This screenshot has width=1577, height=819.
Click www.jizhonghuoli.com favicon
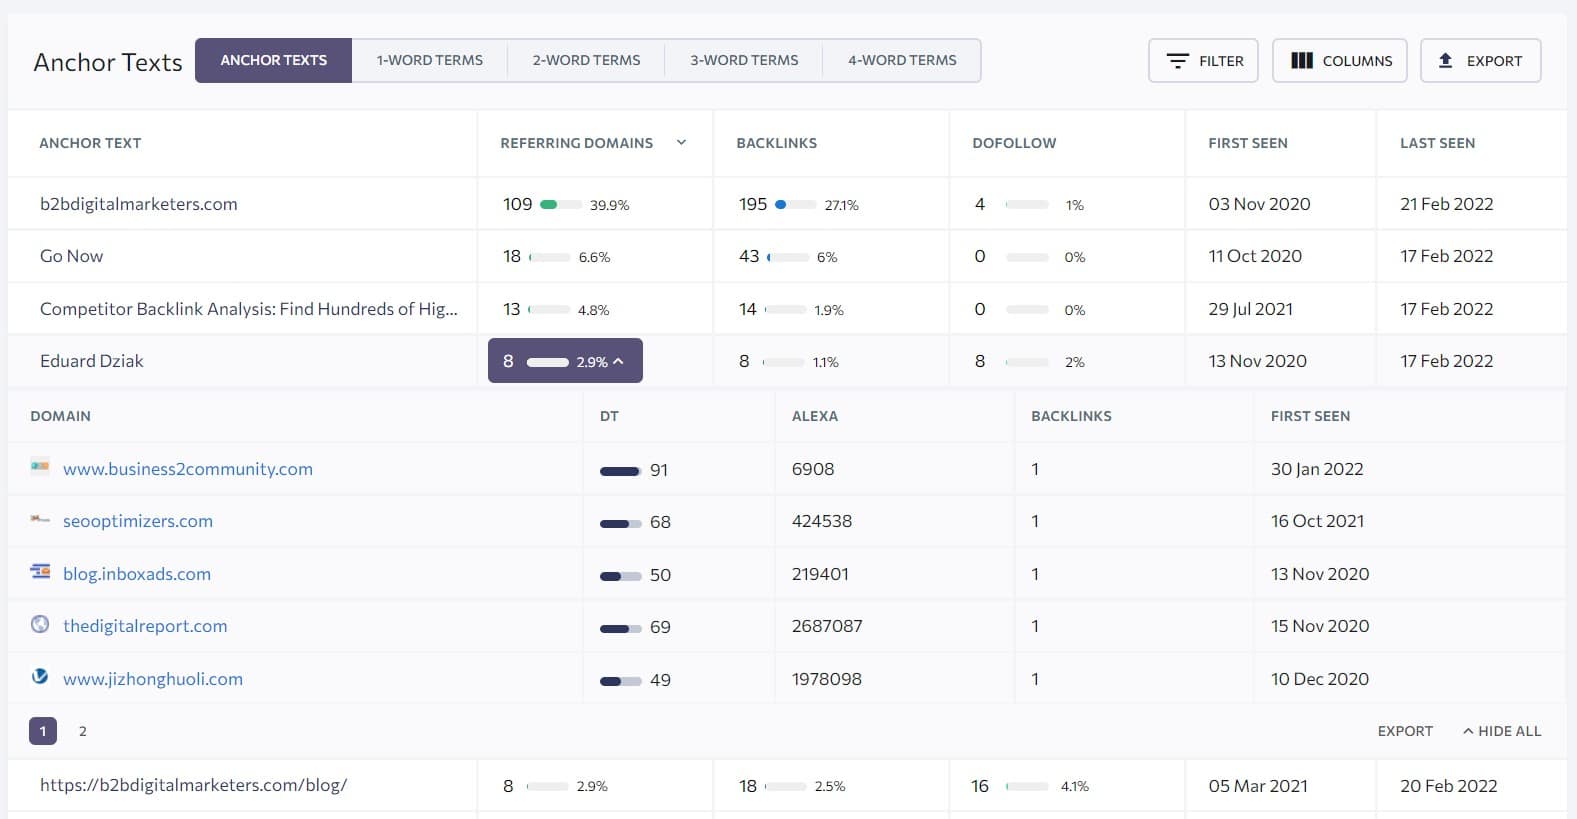click(x=40, y=677)
